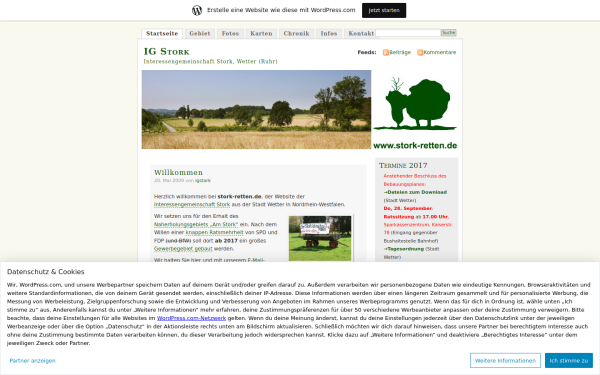Click the date text Do, 28. September
Viewport: 600px width, 375px height.
pos(408,209)
